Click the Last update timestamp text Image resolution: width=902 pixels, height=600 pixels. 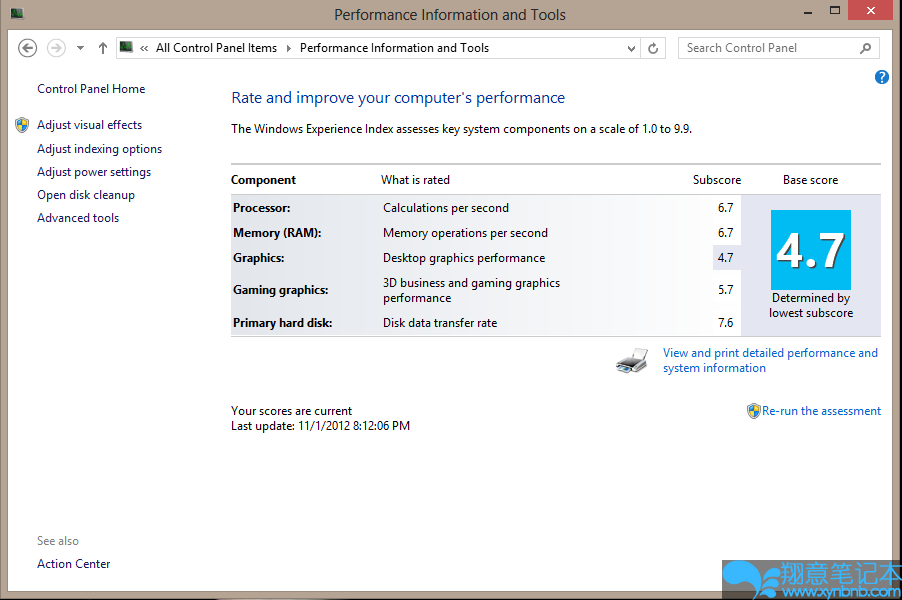click(320, 426)
